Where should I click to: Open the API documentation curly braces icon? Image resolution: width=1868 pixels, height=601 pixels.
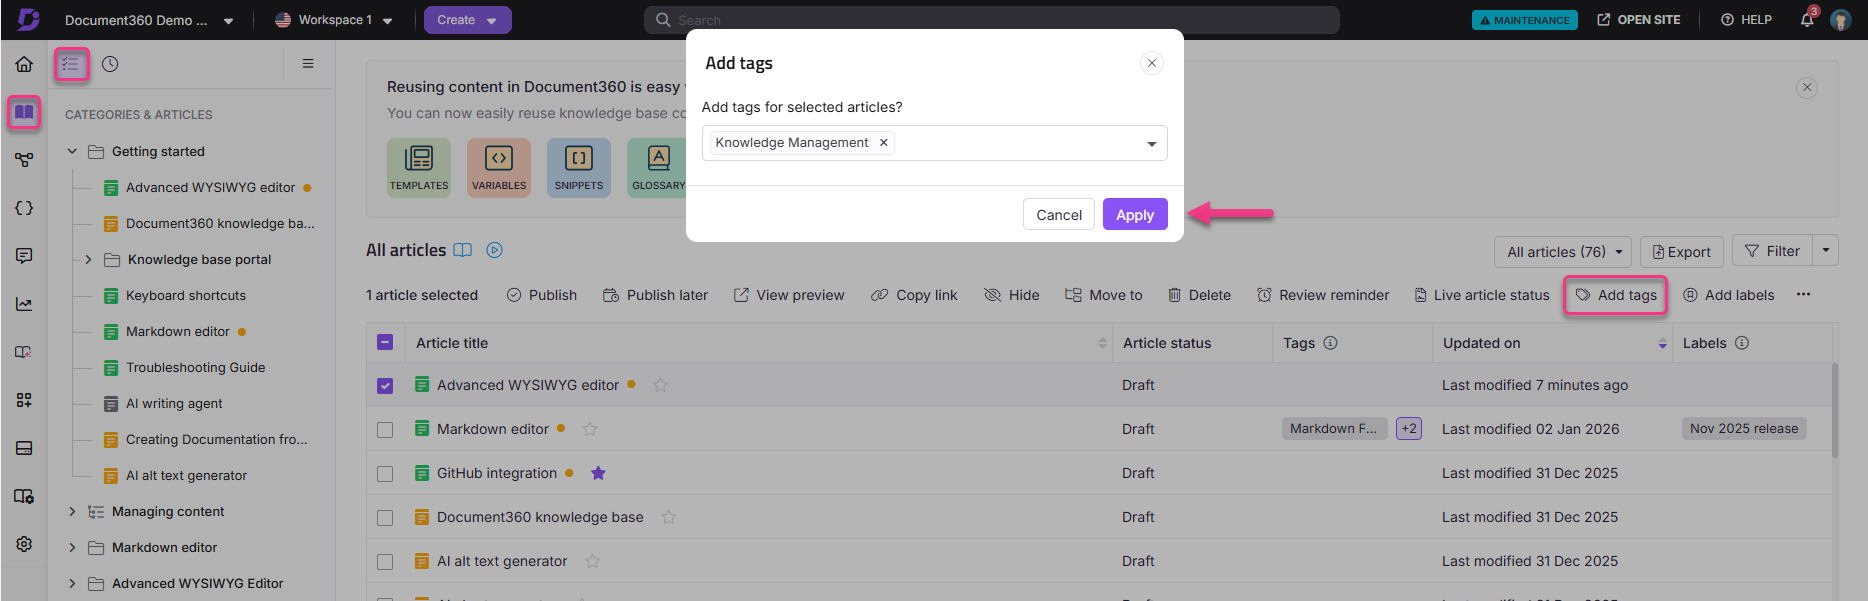pos(24,208)
